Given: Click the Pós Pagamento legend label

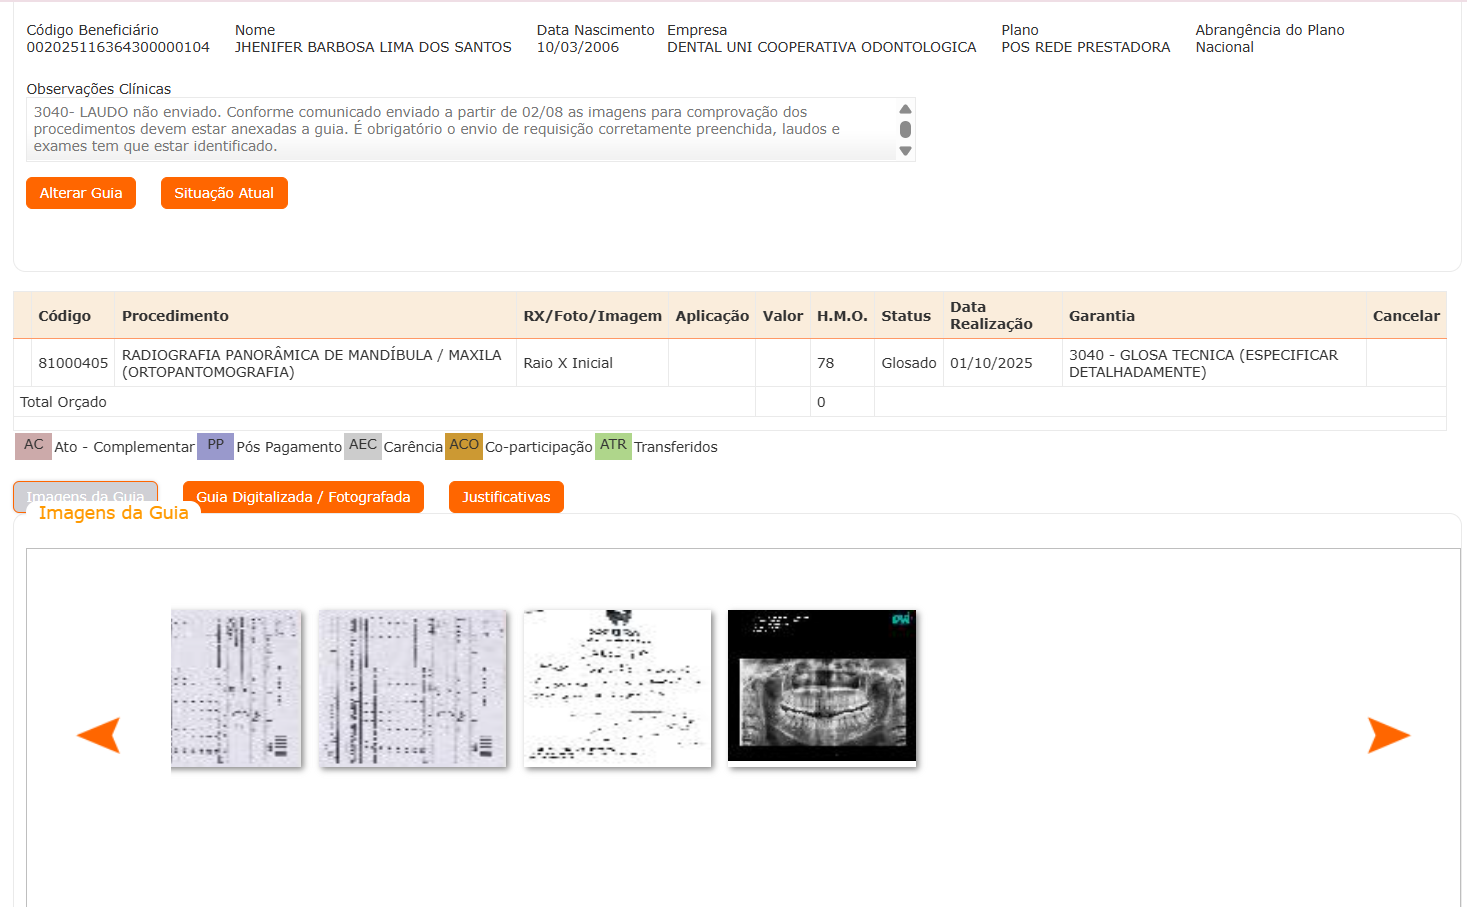Looking at the screenshot, I should [289, 447].
